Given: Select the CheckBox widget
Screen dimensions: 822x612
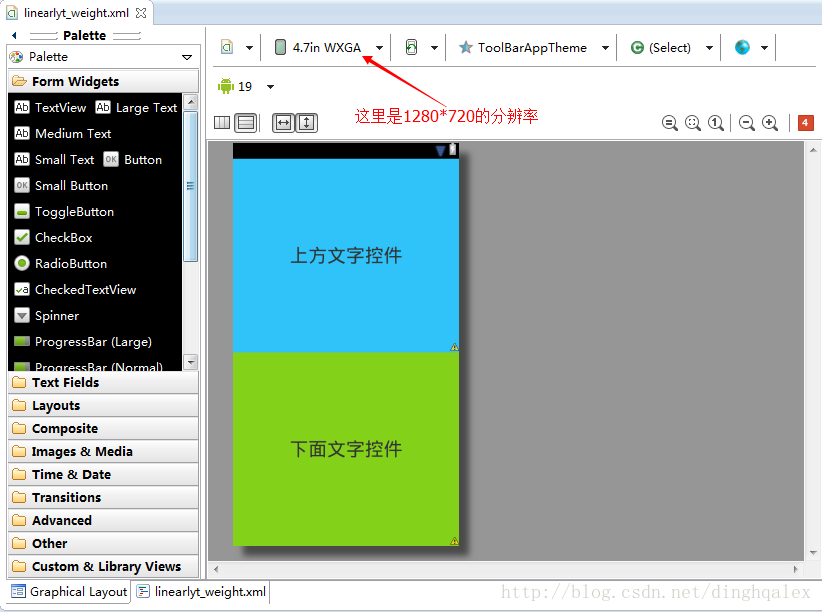Looking at the screenshot, I should (53, 238).
